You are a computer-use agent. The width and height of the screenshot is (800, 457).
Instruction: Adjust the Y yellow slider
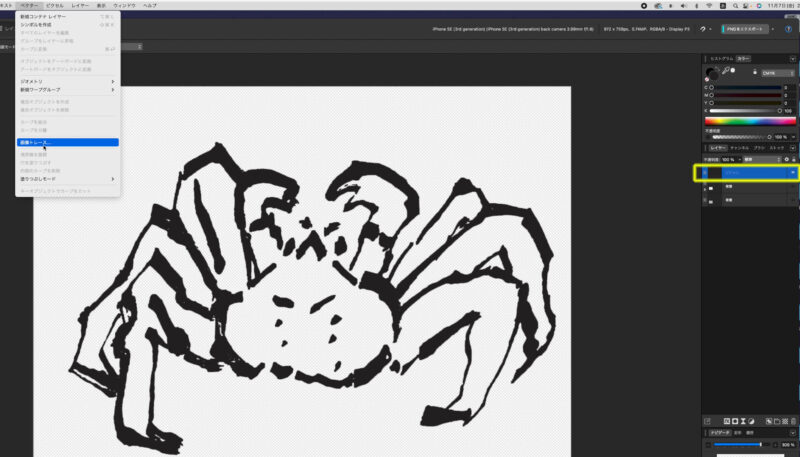click(747, 103)
